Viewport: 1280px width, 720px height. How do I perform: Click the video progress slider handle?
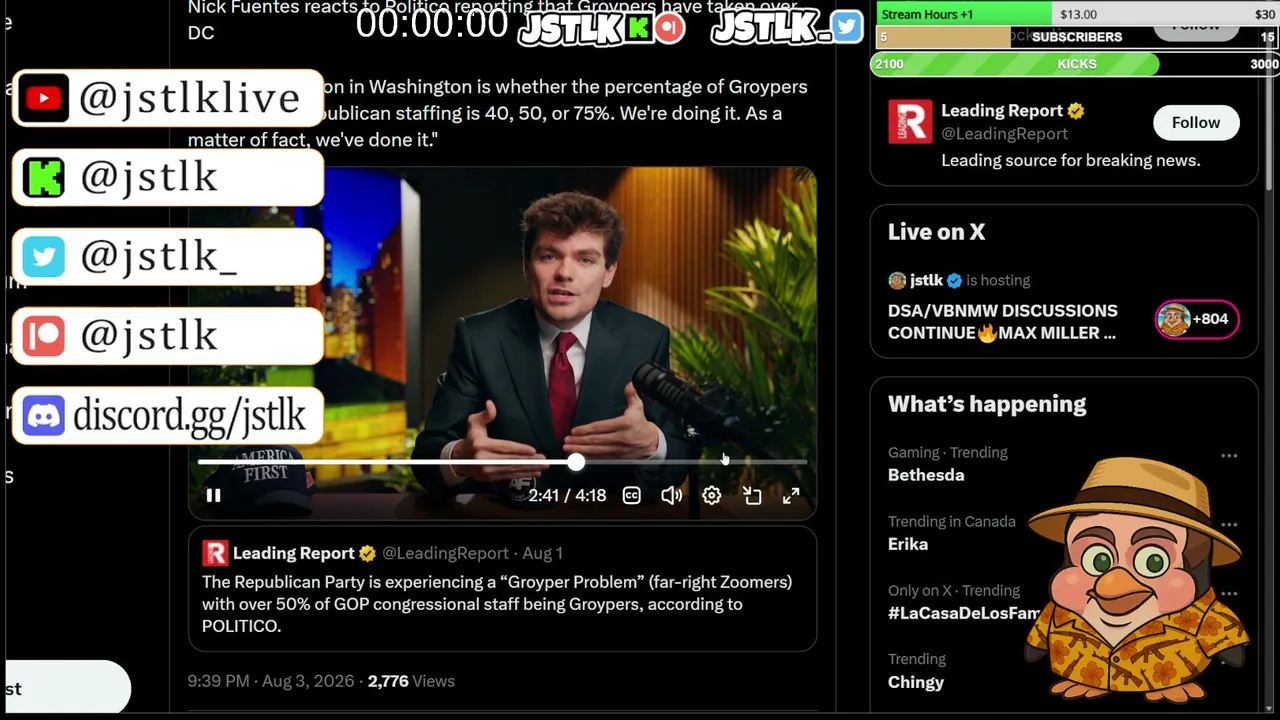click(x=576, y=462)
